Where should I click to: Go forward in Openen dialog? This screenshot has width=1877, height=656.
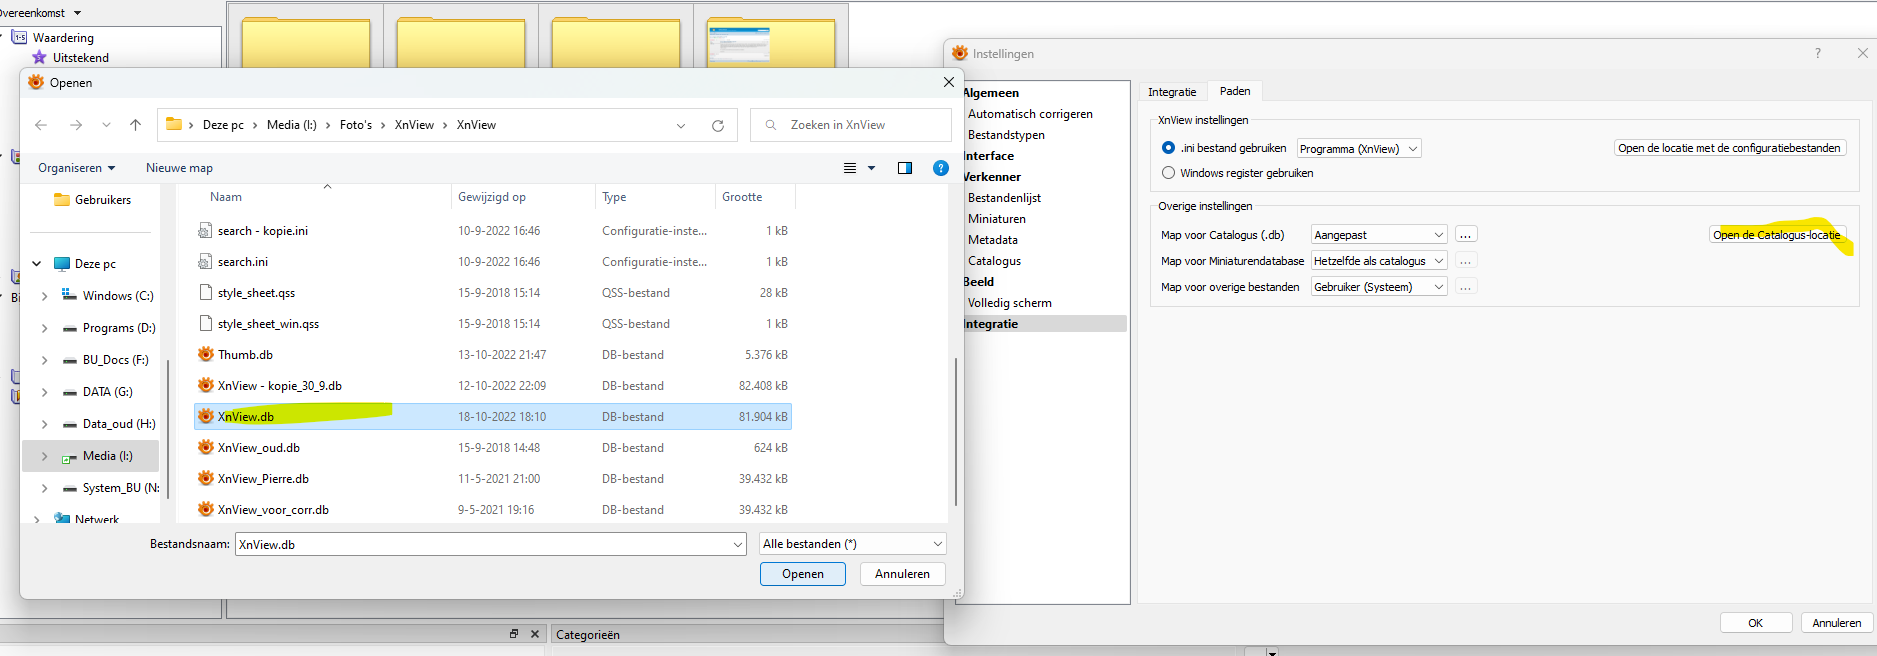tap(76, 125)
